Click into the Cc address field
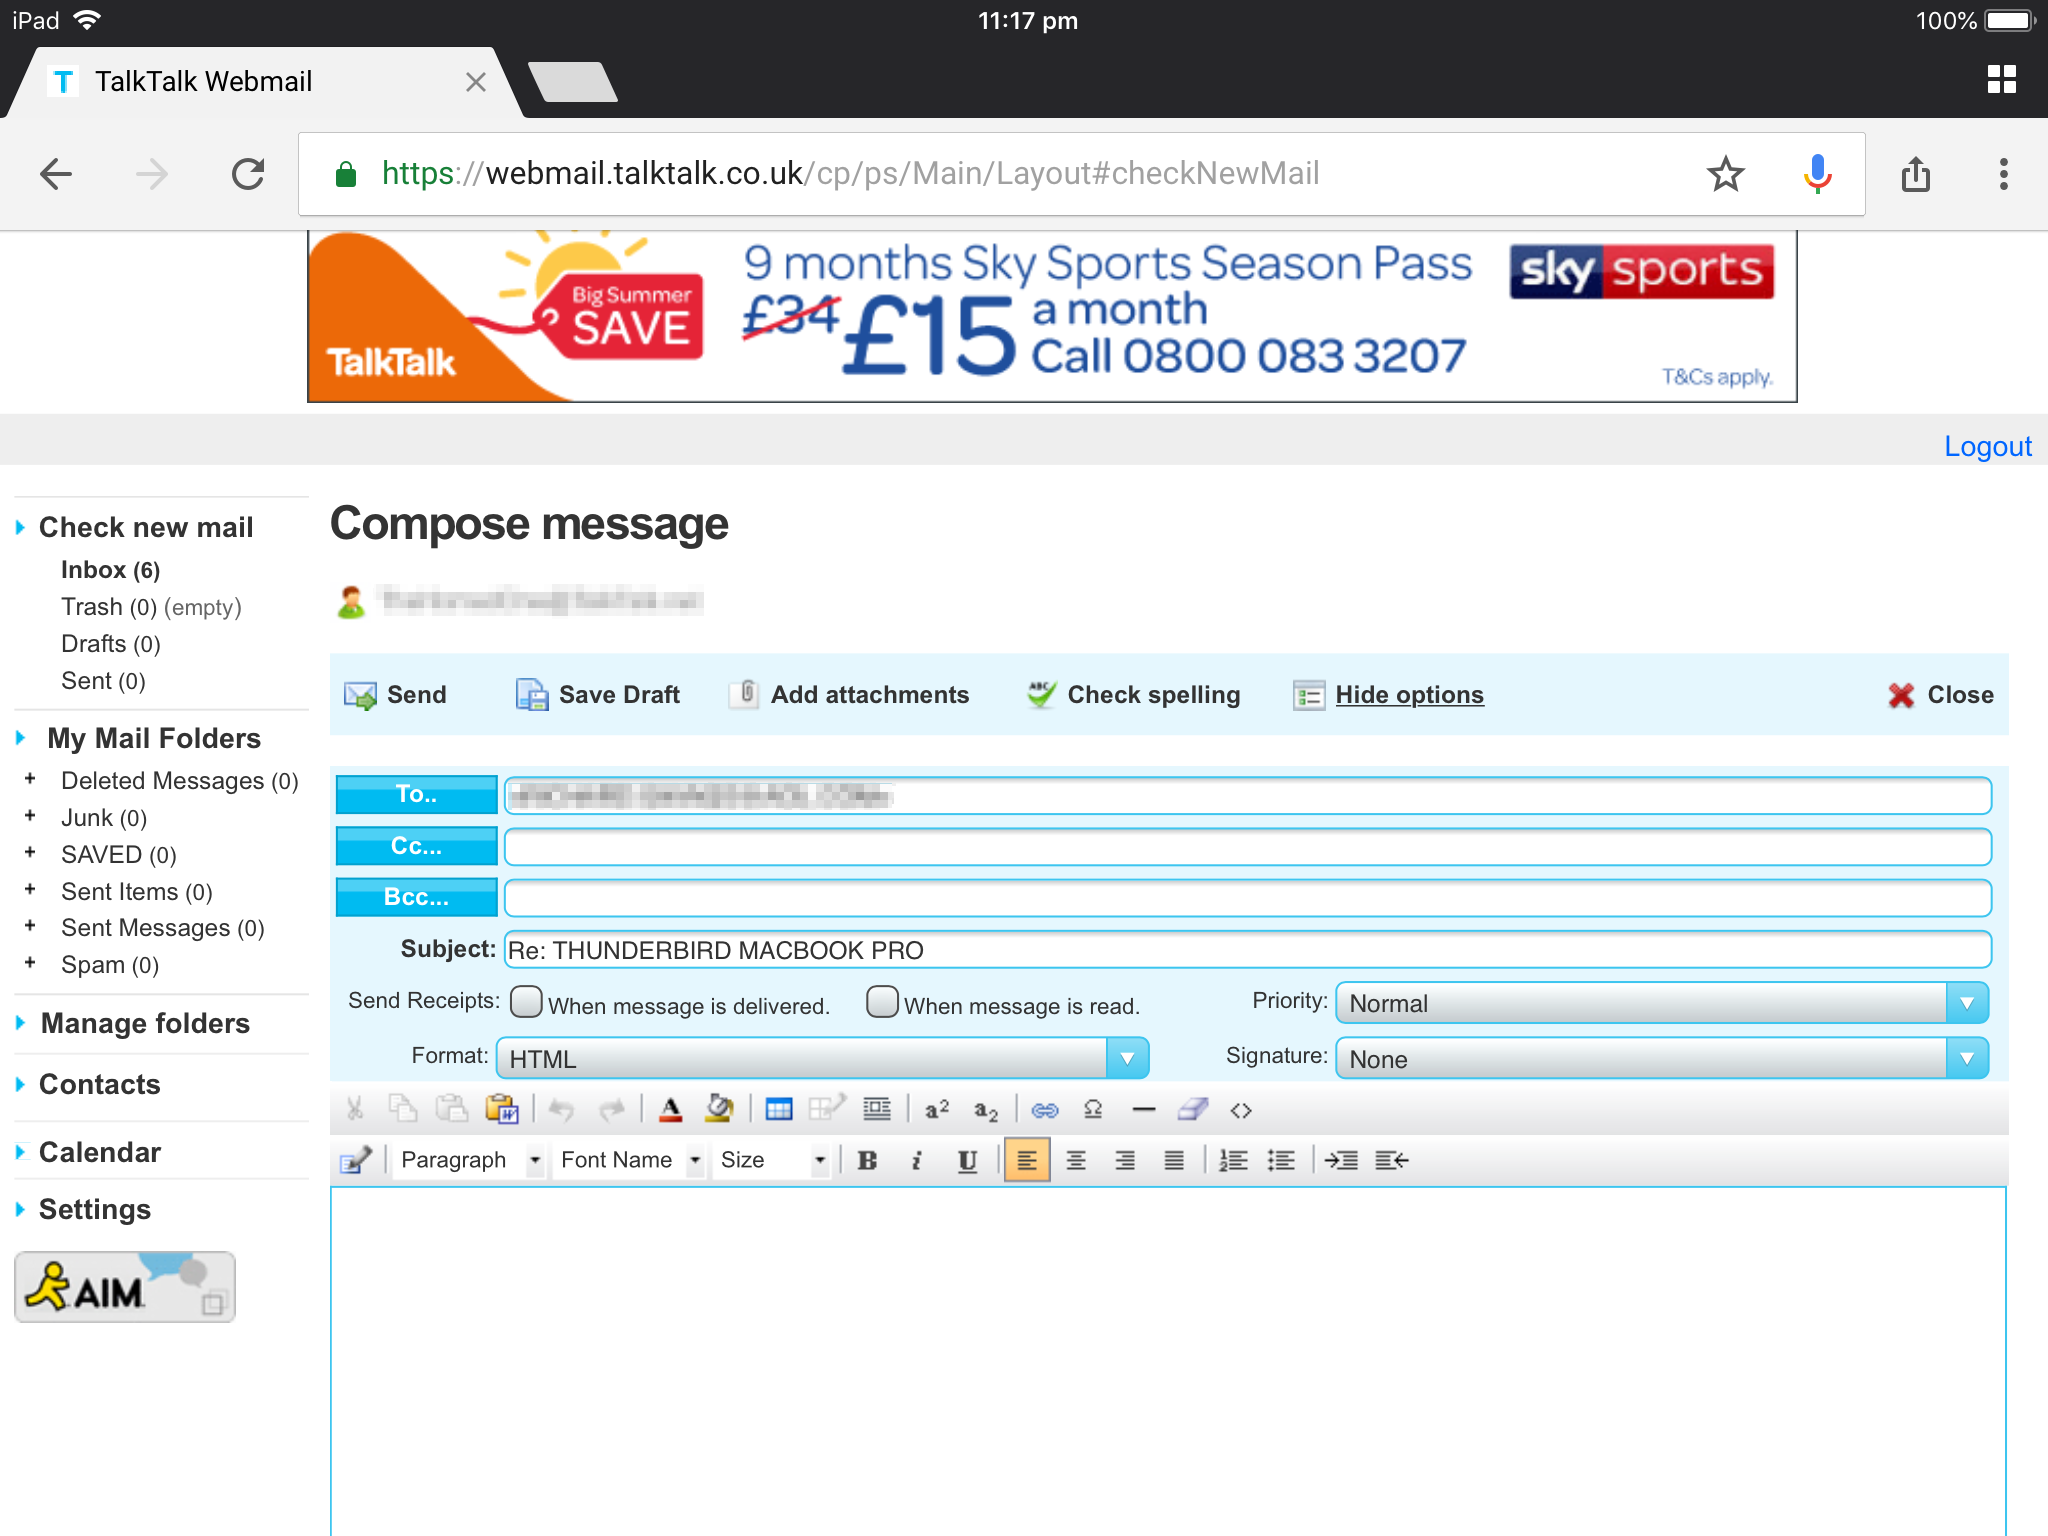 (x=1247, y=847)
